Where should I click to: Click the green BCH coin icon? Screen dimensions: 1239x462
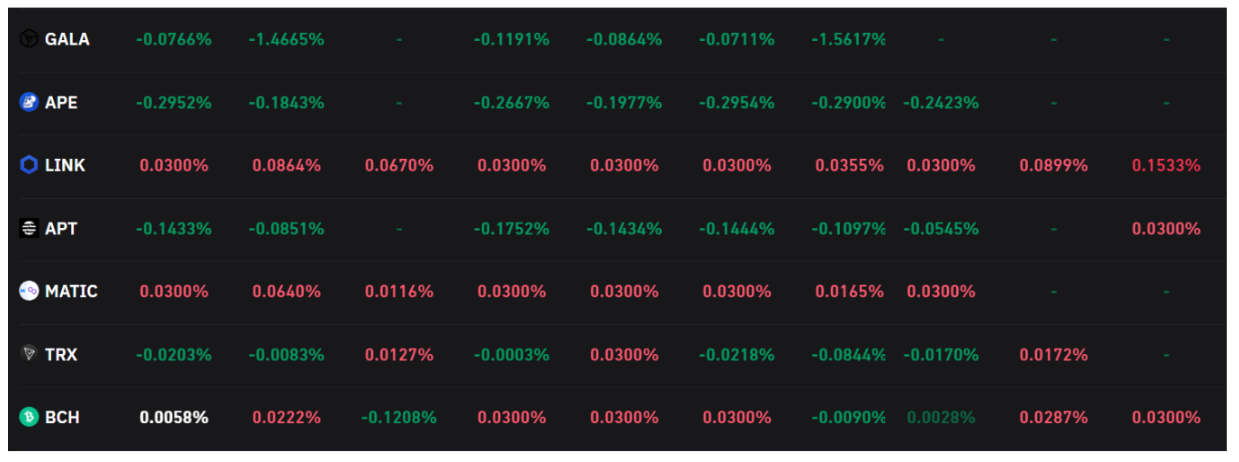(x=29, y=417)
